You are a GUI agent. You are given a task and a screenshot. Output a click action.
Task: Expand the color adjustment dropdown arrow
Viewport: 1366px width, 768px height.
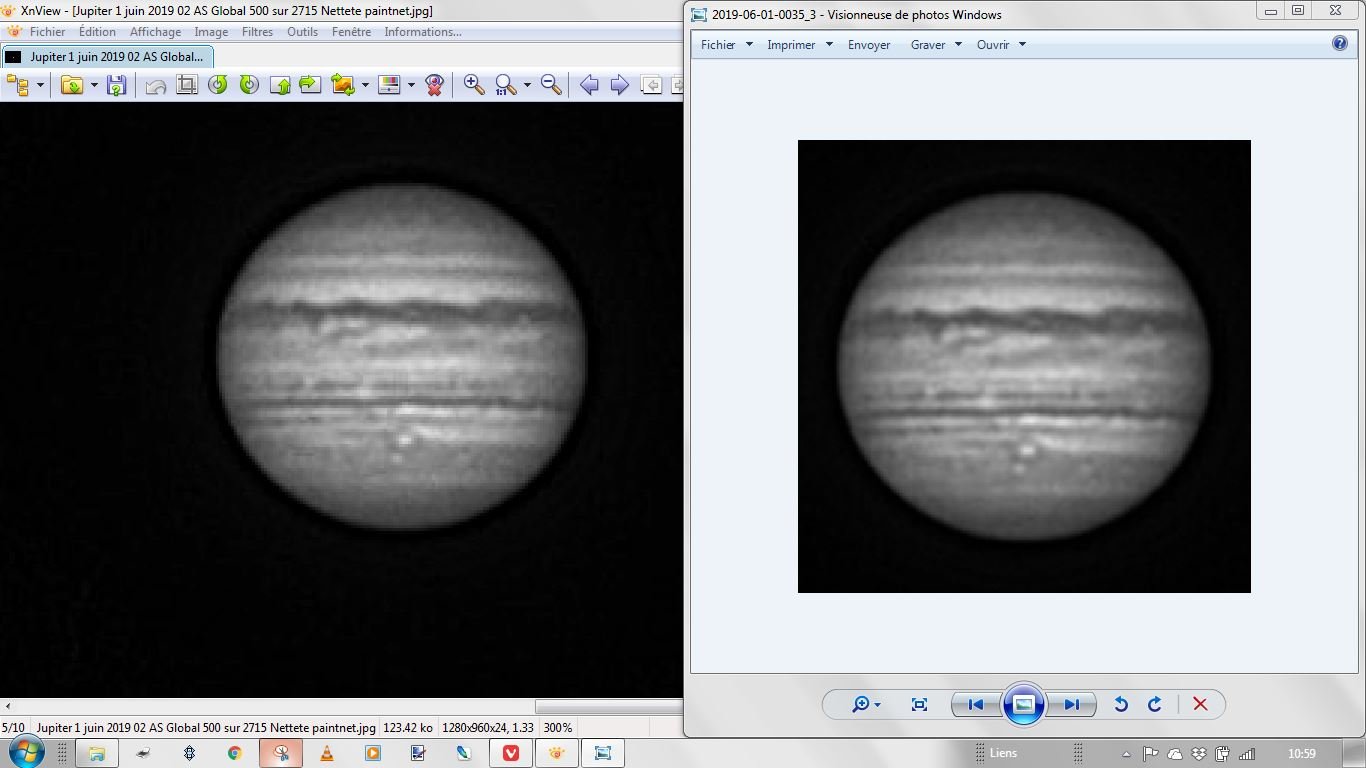pos(411,85)
